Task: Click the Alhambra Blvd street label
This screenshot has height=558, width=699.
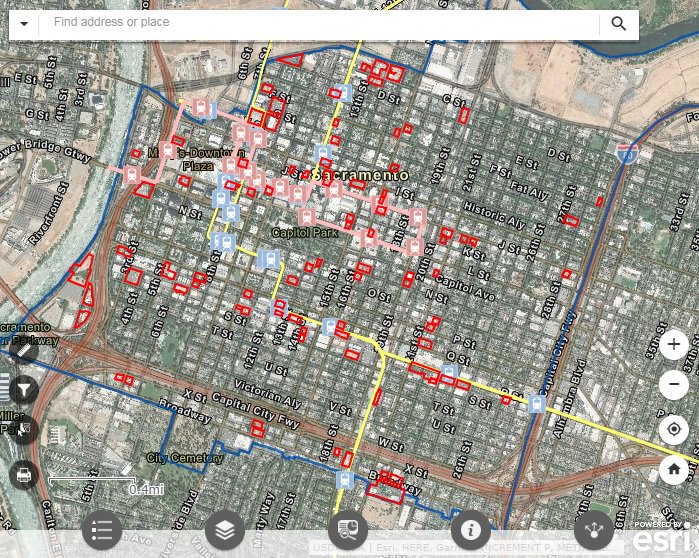Action: pos(568,399)
